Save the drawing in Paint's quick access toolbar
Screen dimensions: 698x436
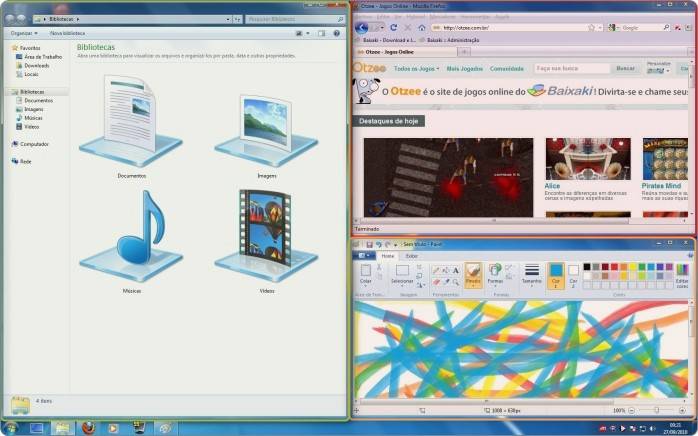pos(369,244)
